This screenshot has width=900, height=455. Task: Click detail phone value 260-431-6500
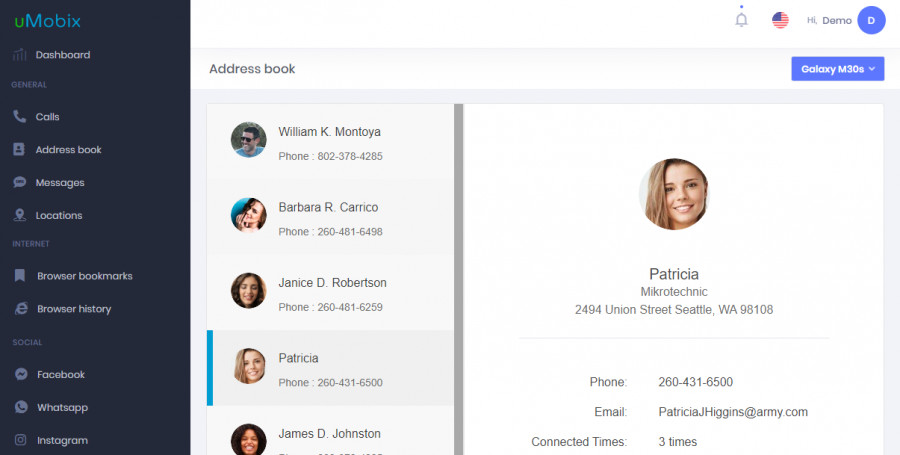coord(696,382)
